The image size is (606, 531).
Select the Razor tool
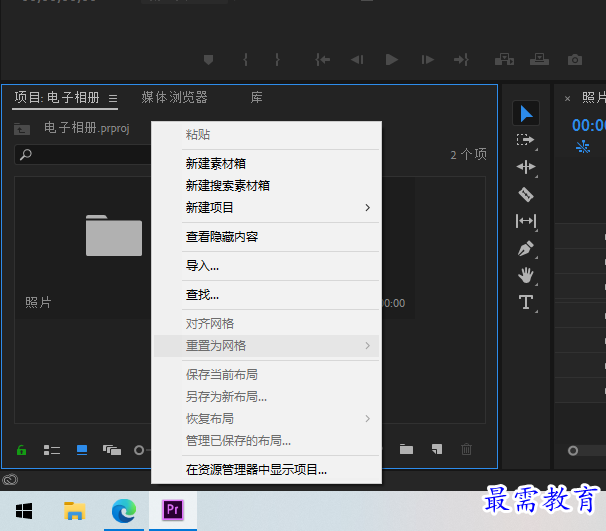tap(526, 194)
